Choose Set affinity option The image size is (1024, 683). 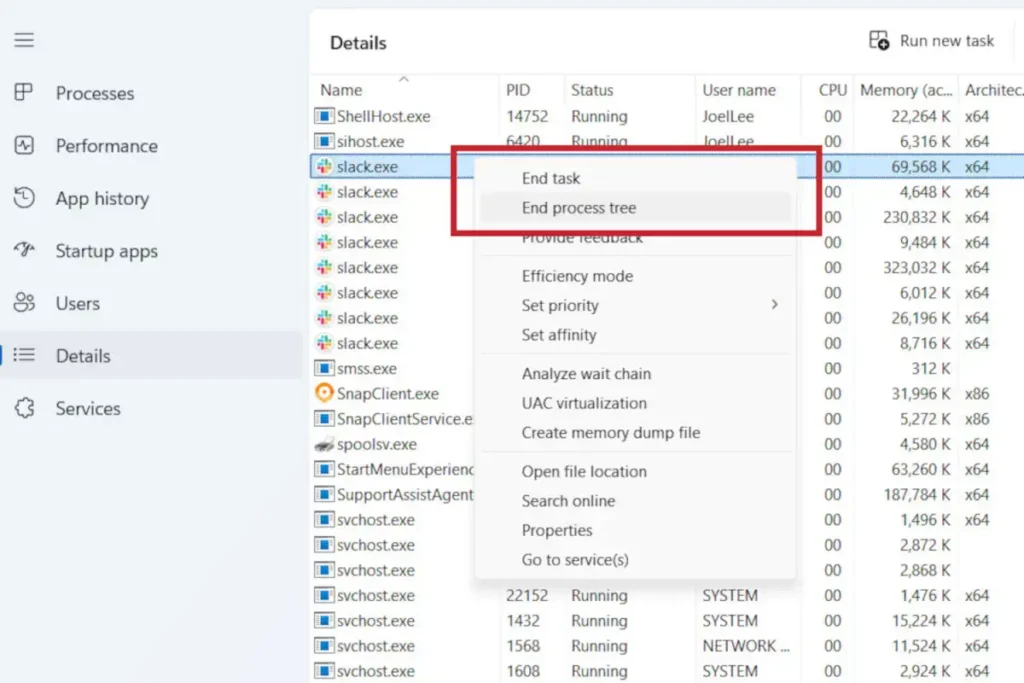coord(635,335)
